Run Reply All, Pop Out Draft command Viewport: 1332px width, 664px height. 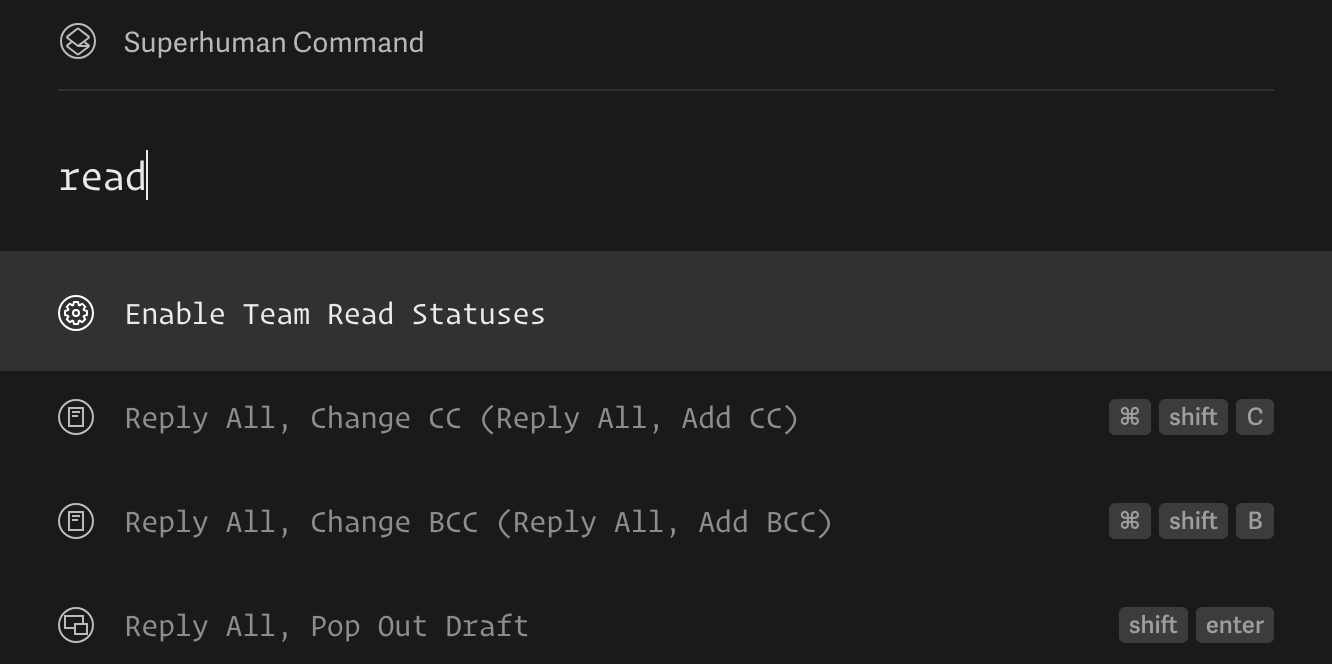666,625
